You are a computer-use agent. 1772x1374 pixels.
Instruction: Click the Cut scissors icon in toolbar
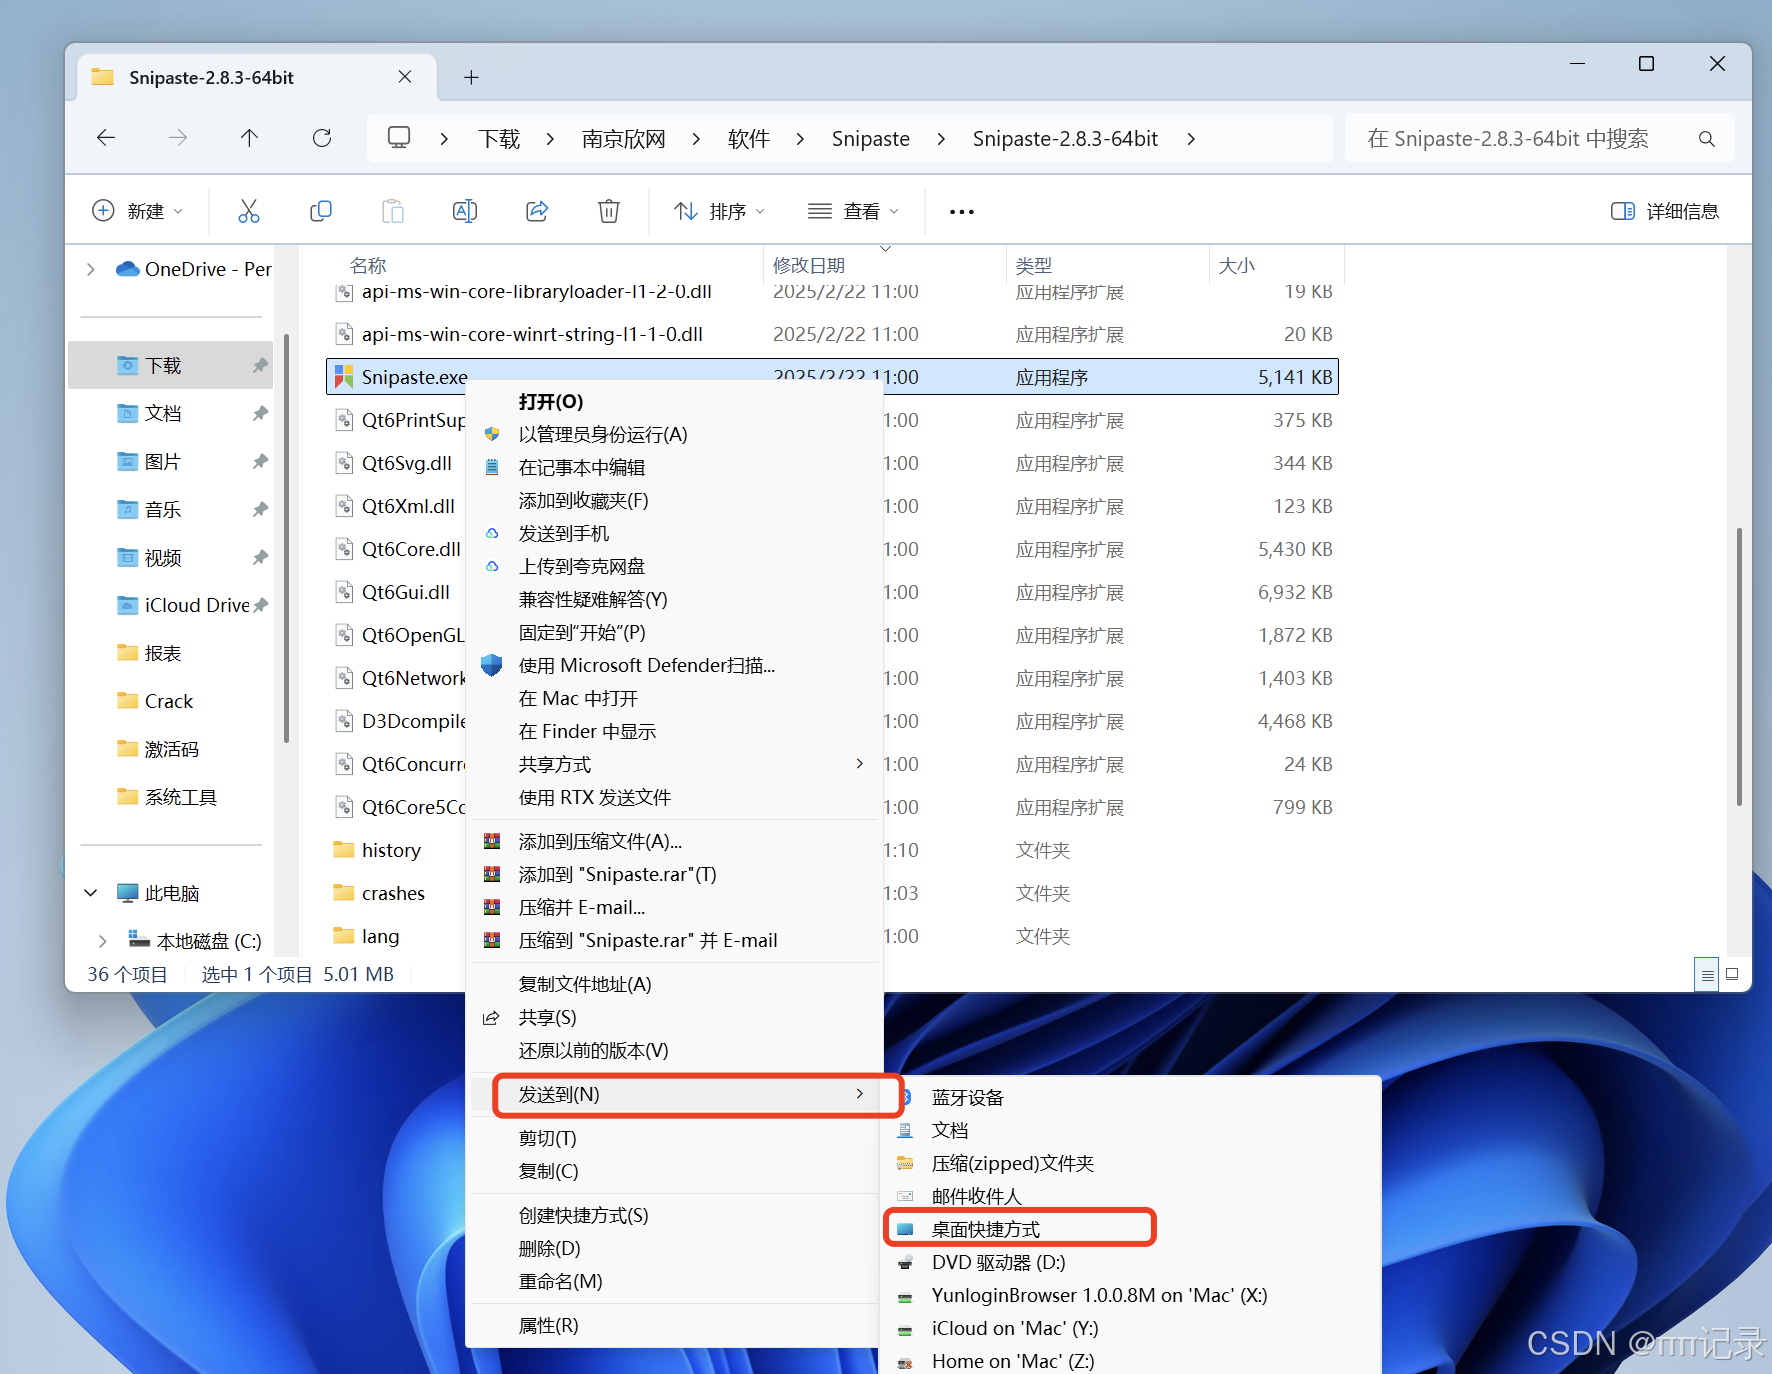248,211
